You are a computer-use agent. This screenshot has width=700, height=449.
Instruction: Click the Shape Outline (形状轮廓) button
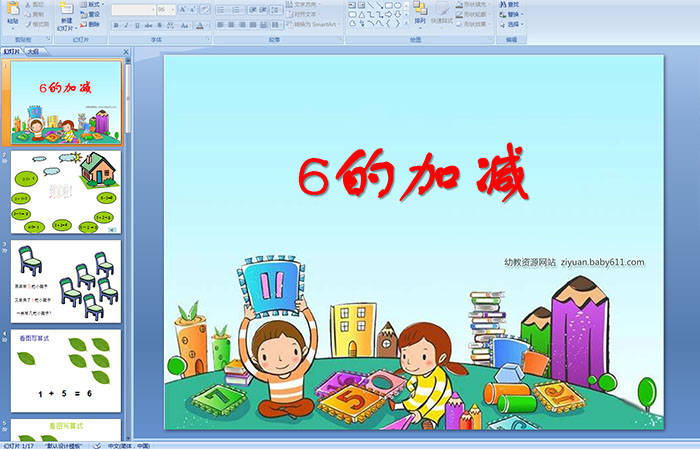473,14
